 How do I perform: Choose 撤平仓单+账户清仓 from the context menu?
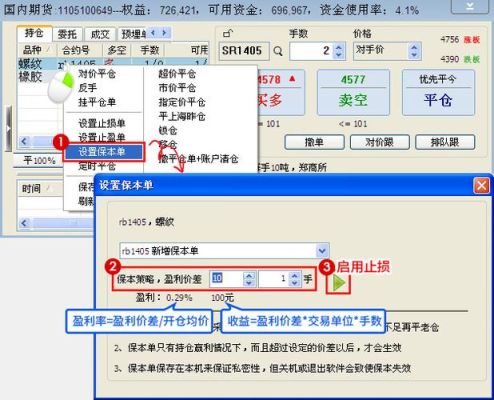[x=198, y=159]
